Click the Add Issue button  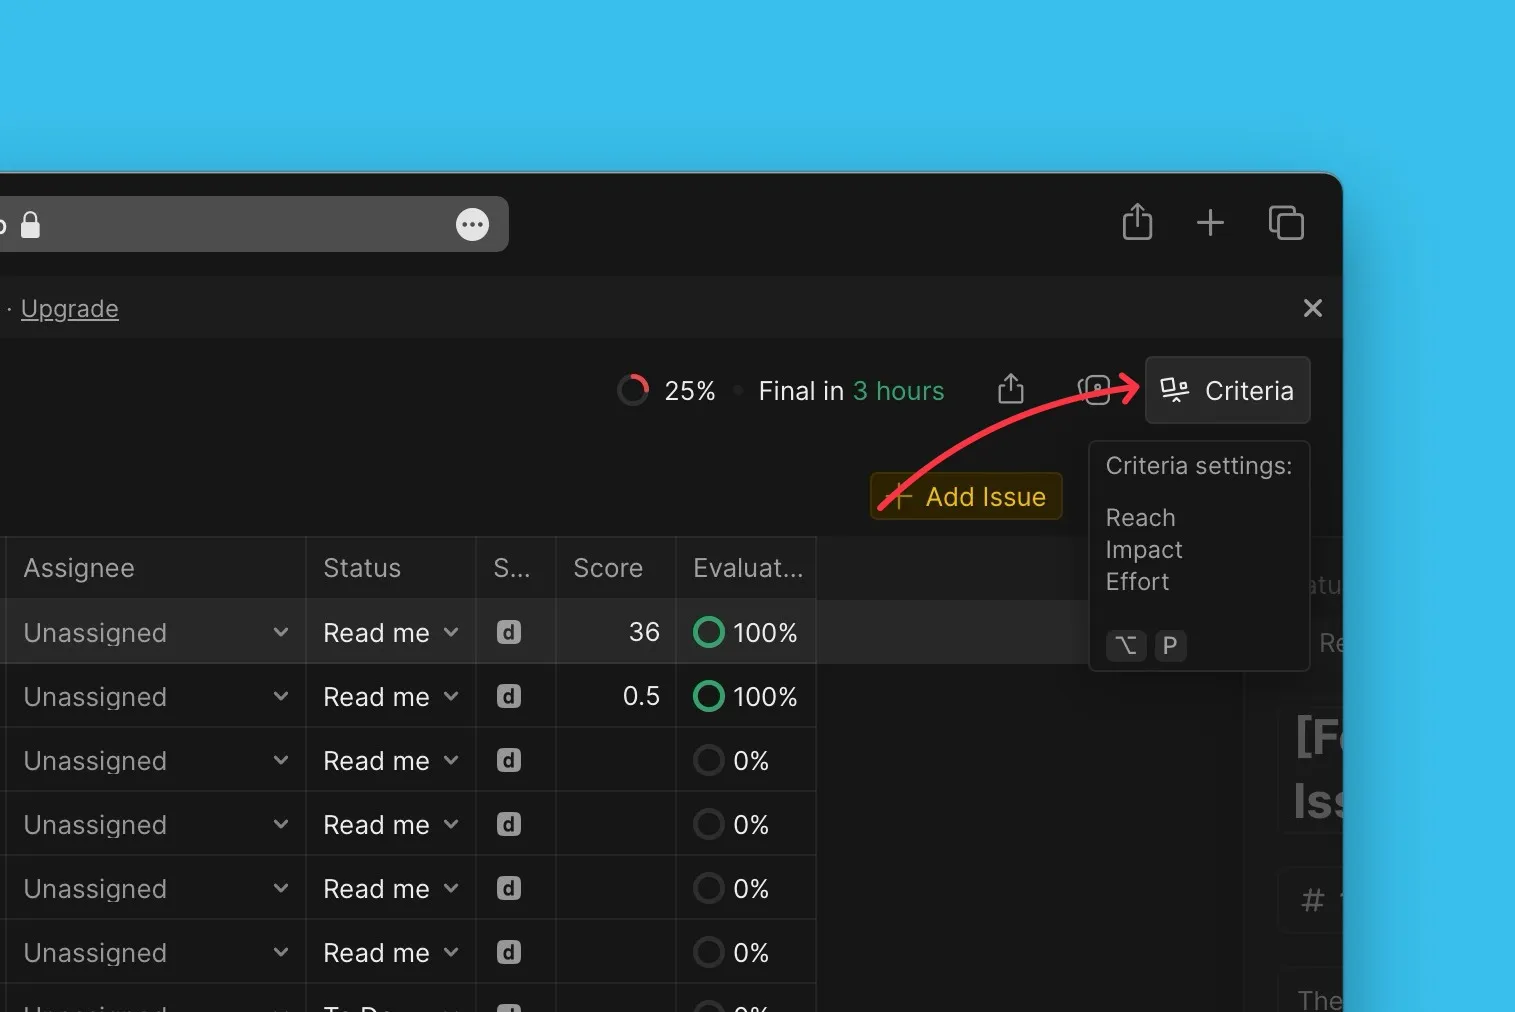click(966, 497)
